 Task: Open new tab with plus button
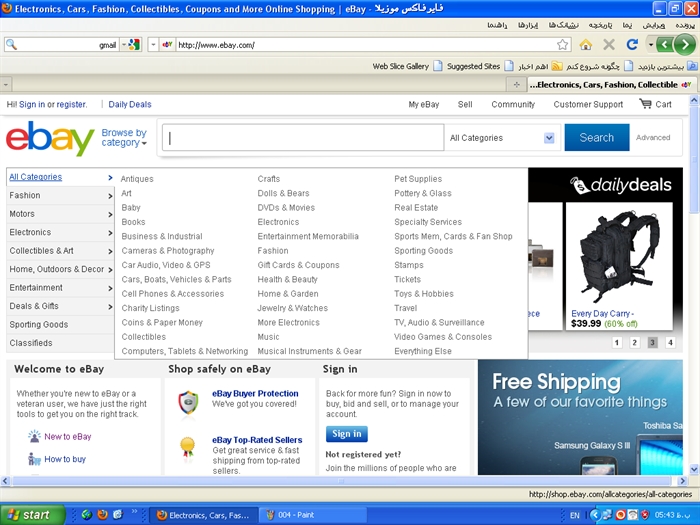[x=517, y=84]
